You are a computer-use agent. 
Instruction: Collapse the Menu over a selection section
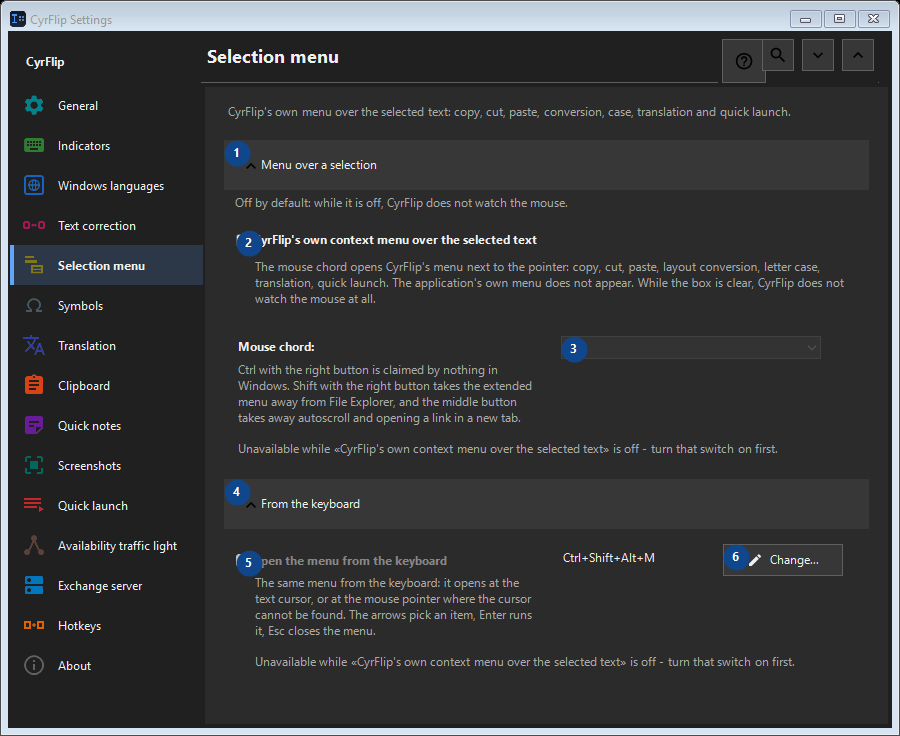point(546,165)
